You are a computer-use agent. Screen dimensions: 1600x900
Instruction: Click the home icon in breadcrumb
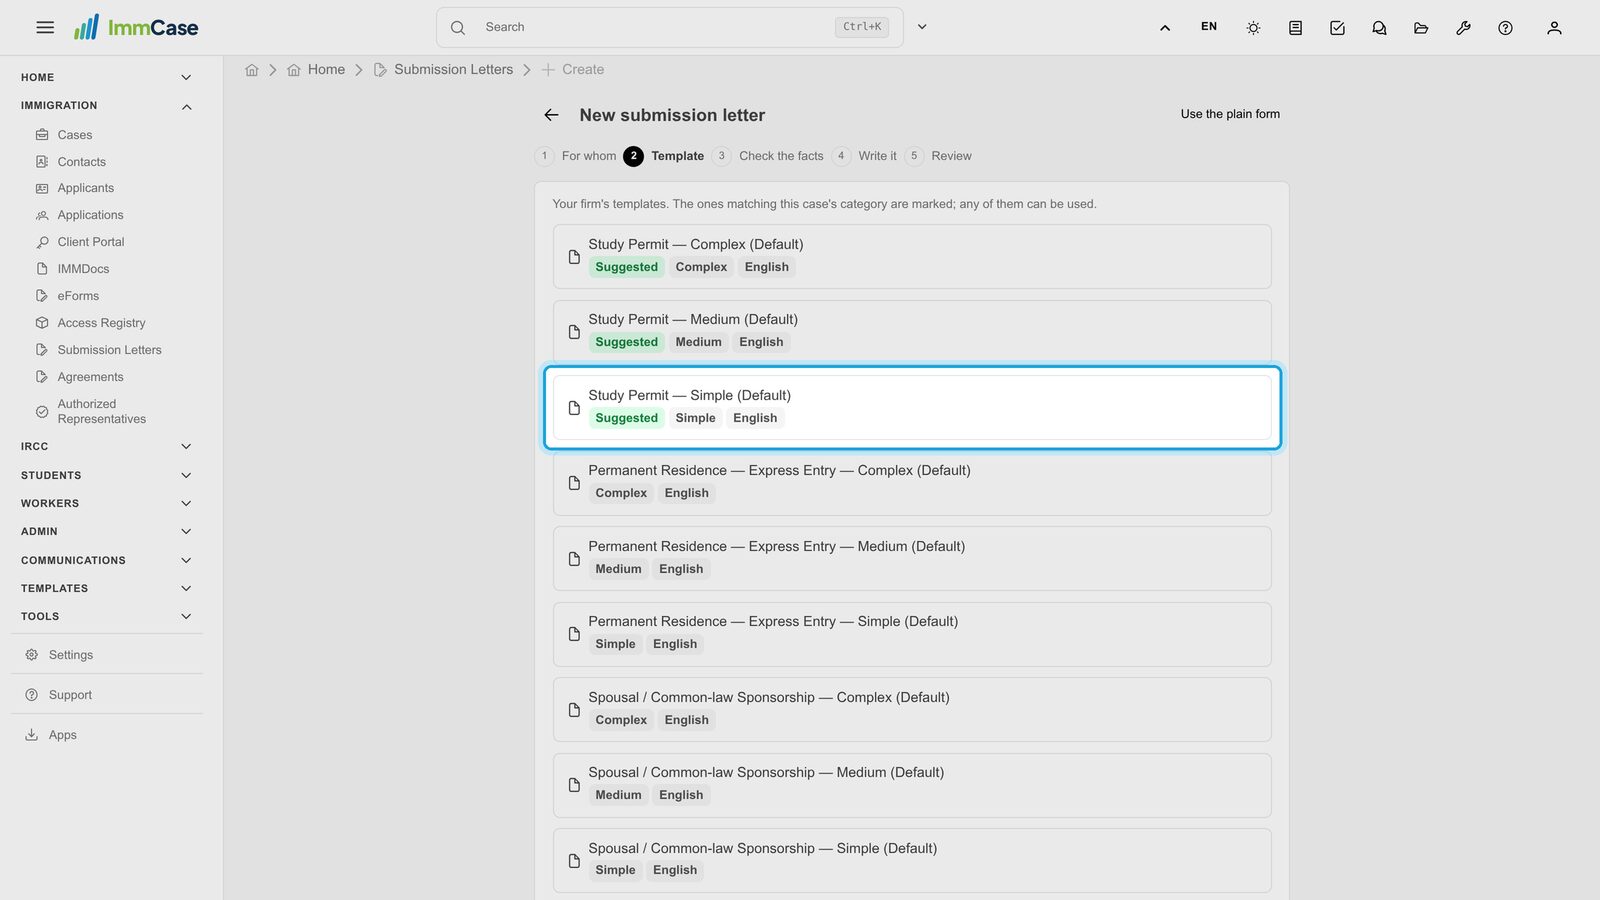click(x=252, y=70)
